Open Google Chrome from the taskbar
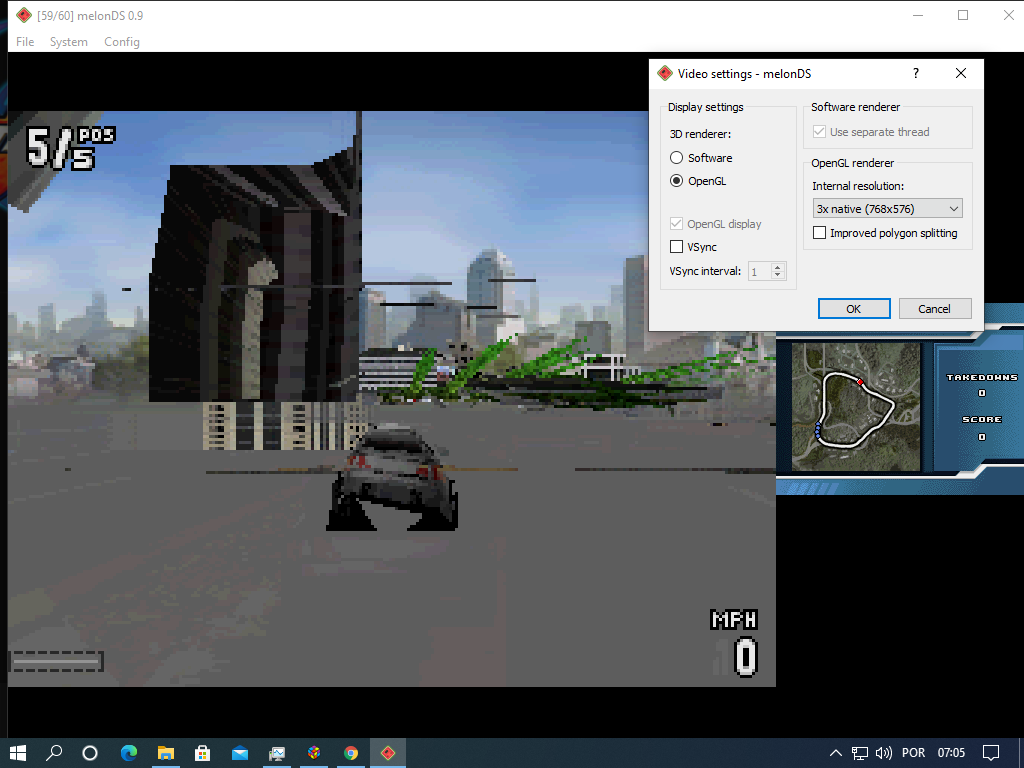 pos(350,752)
